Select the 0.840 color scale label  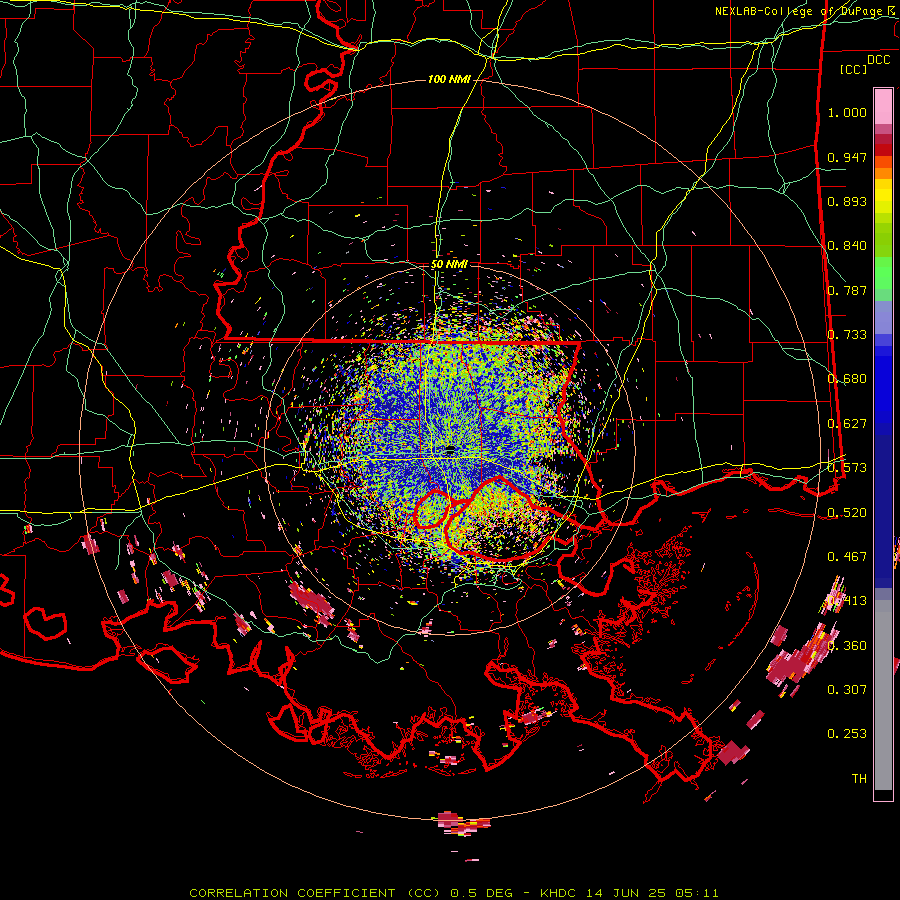[847, 246]
